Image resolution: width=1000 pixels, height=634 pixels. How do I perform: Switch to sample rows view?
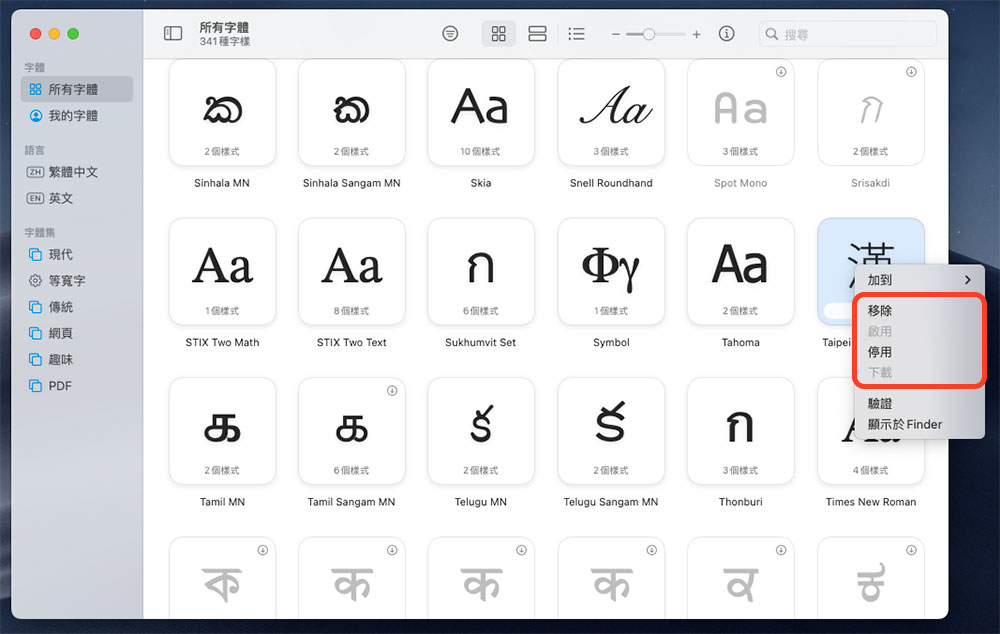tap(537, 34)
